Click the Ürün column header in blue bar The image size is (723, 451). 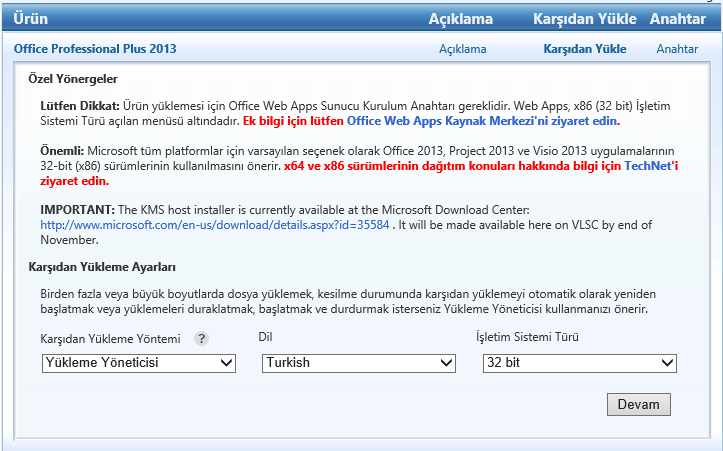[x=32, y=18]
